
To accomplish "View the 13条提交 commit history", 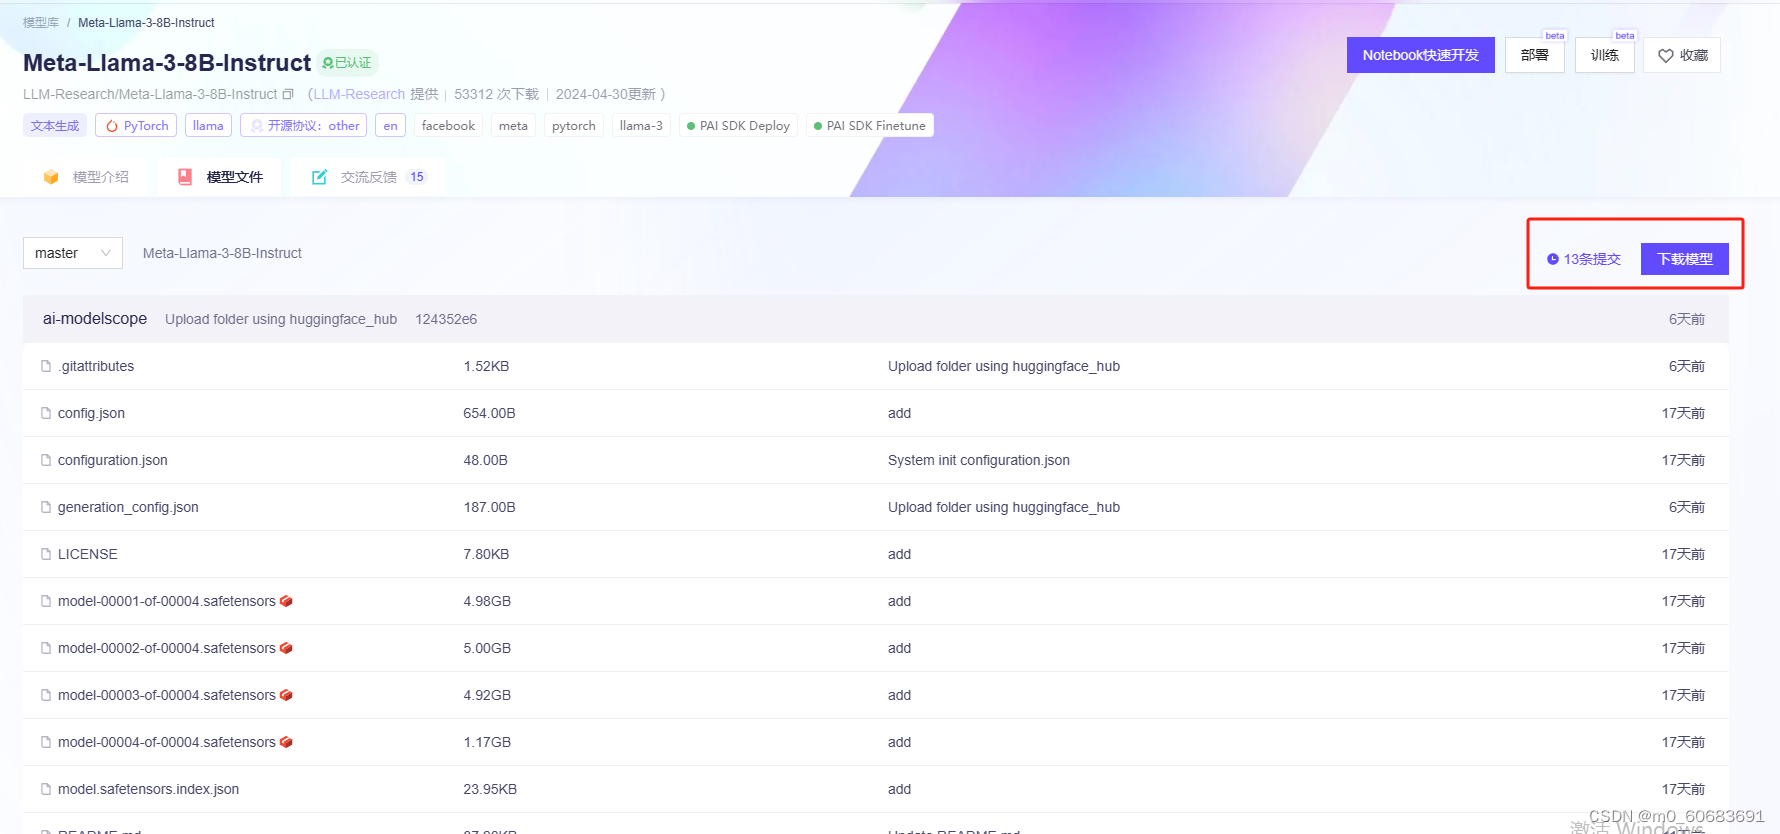I will (1584, 259).
